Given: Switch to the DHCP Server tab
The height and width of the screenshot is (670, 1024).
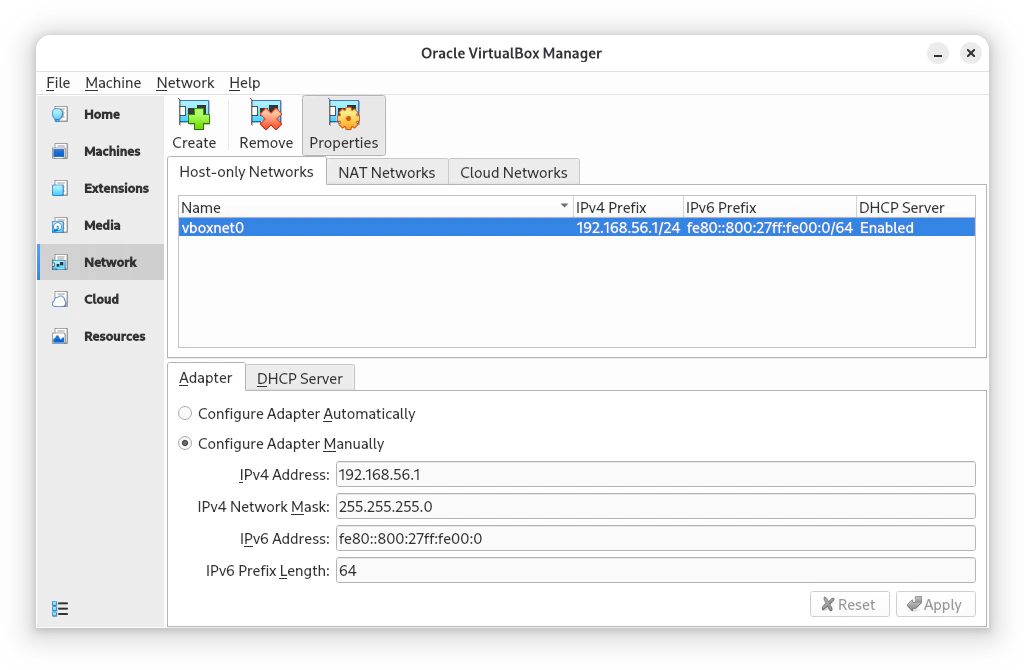Looking at the screenshot, I should tap(299, 378).
